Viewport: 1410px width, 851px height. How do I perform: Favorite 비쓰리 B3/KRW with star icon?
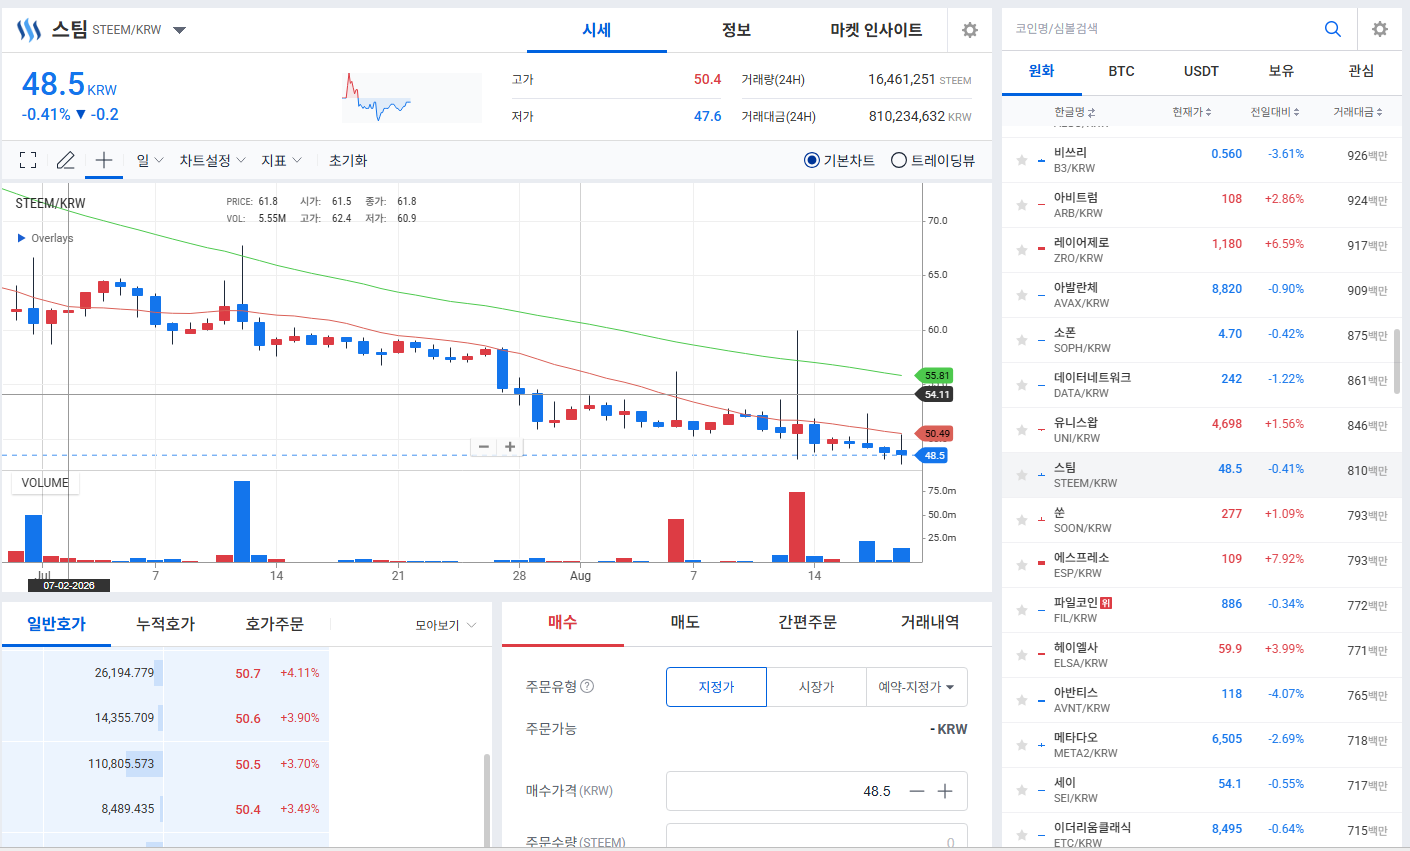point(1022,160)
